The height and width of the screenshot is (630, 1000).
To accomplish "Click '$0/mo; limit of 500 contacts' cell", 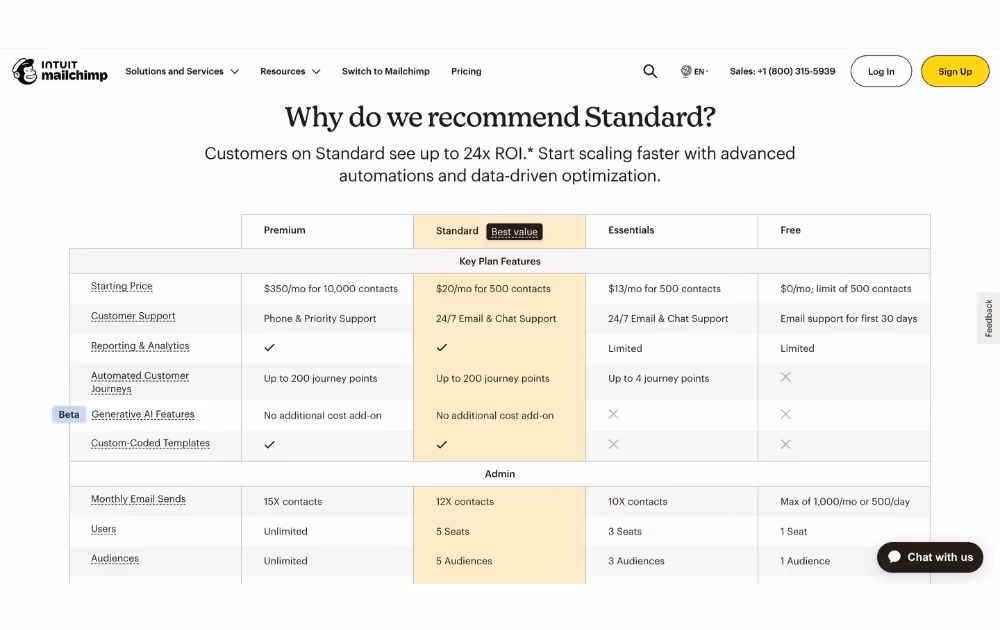I will pyautogui.click(x=846, y=289).
